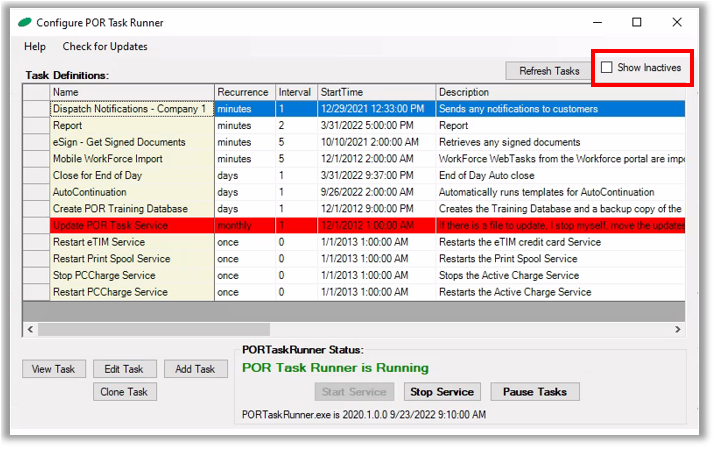Select the Dispatch Notifications - Company 1 row
This screenshot has width=725, height=451.
[x=129, y=109]
